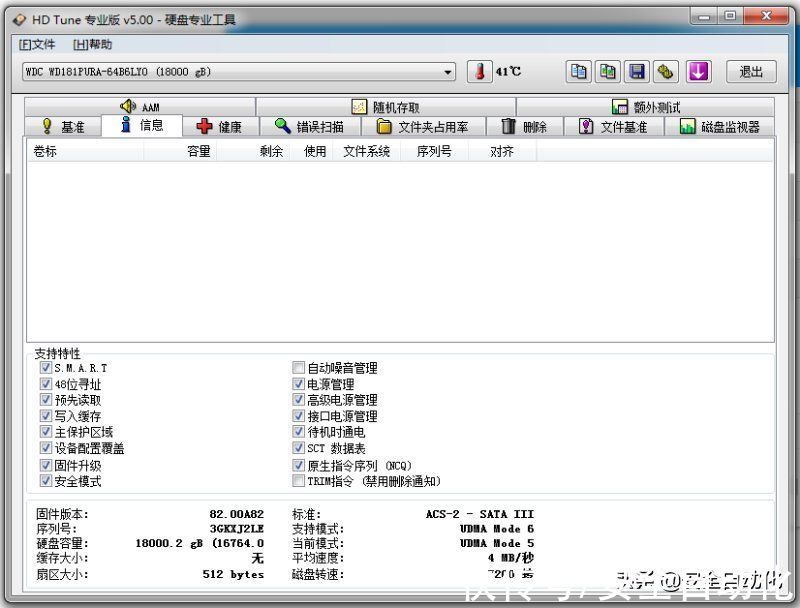800x608 pixels.
Task: Click the 使用 column header
Action: (311, 151)
